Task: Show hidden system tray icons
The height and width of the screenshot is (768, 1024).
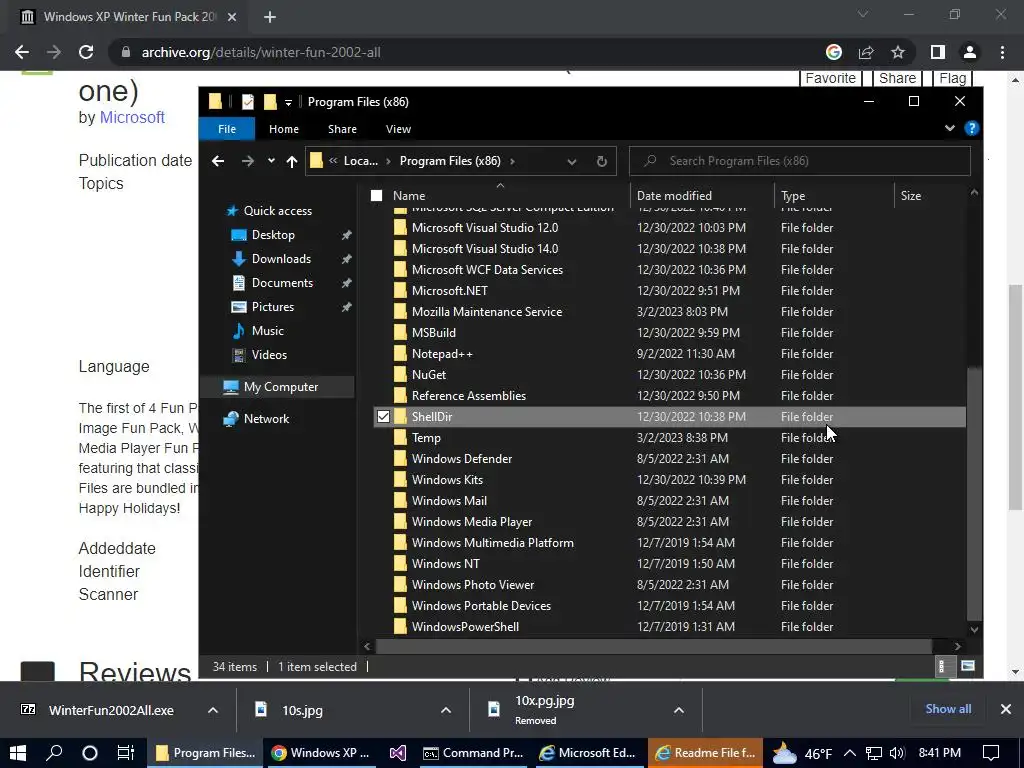Action: pyautogui.click(x=850, y=753)
